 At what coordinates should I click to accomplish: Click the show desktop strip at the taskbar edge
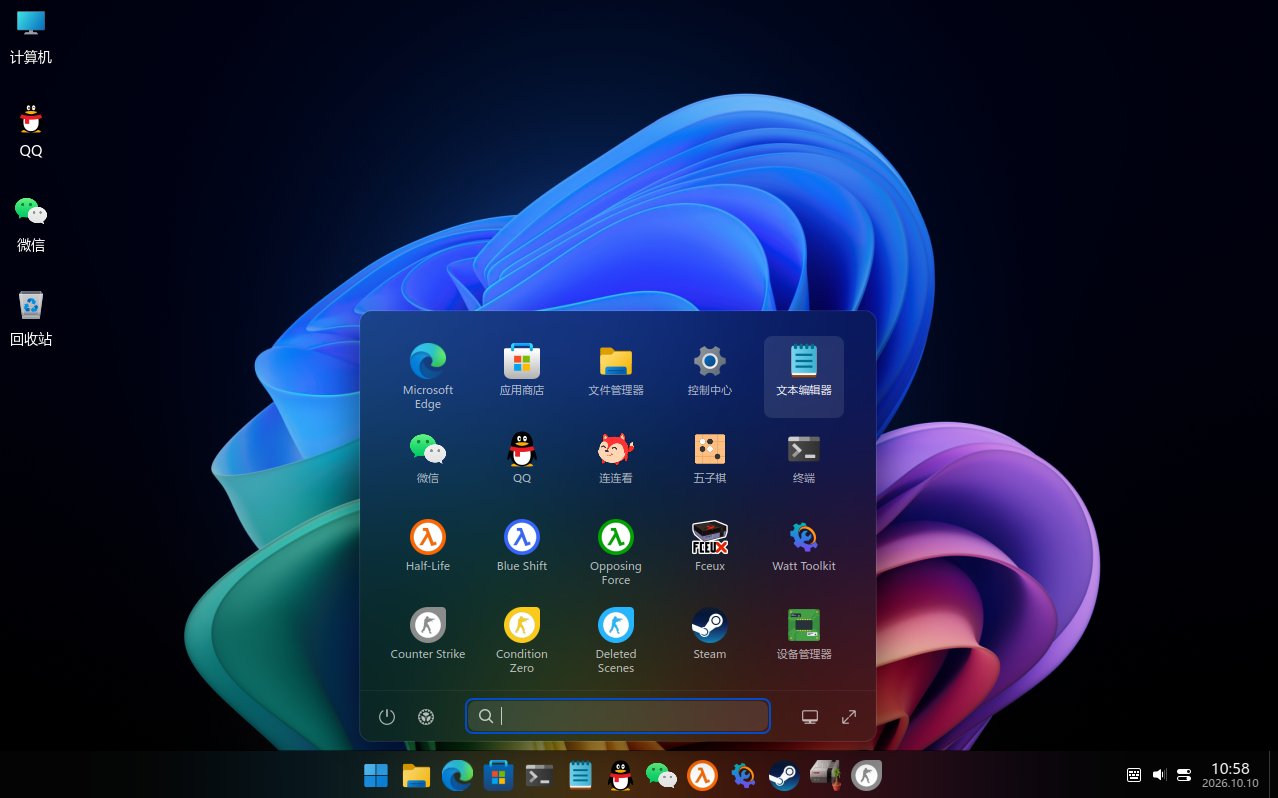point(1273,775)
